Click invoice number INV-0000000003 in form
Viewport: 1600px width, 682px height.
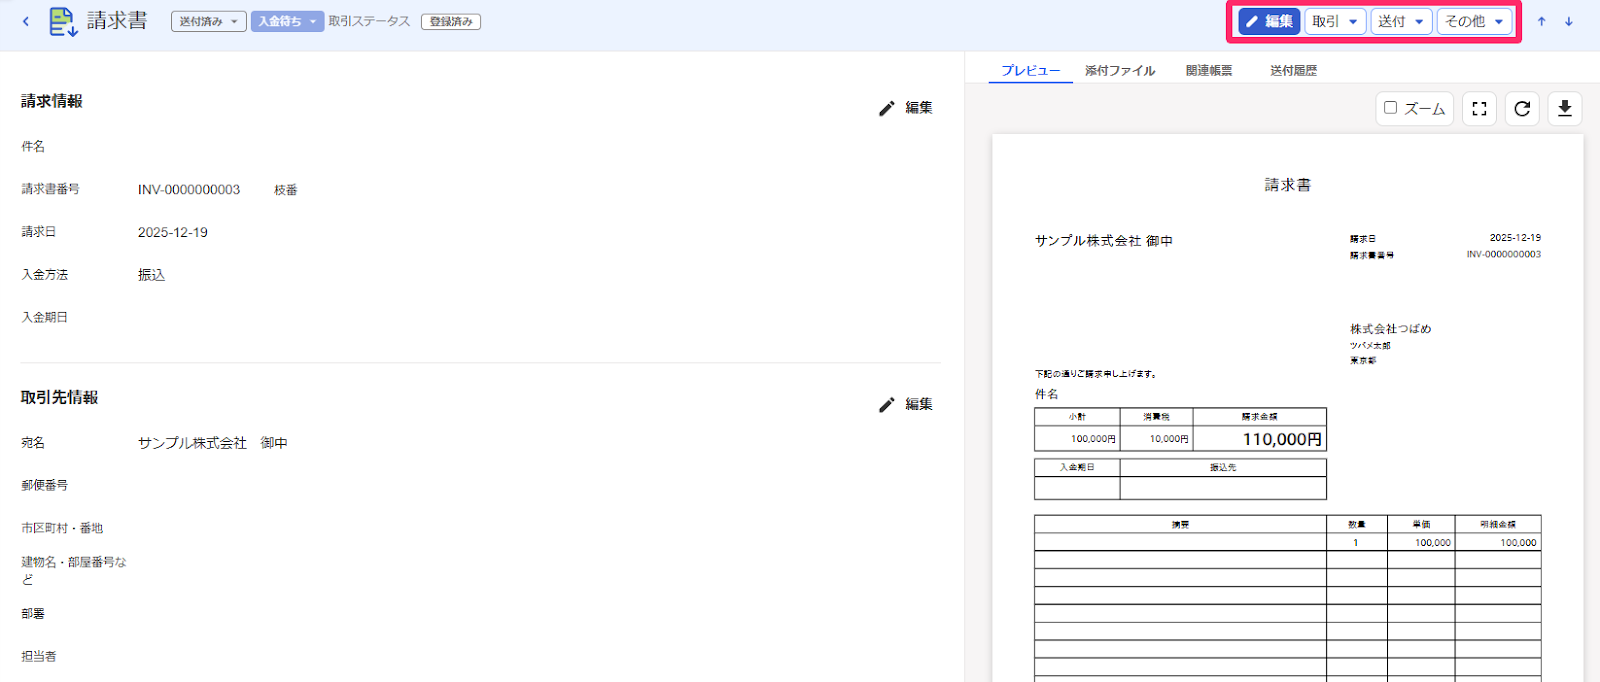(x=189, y=189)
